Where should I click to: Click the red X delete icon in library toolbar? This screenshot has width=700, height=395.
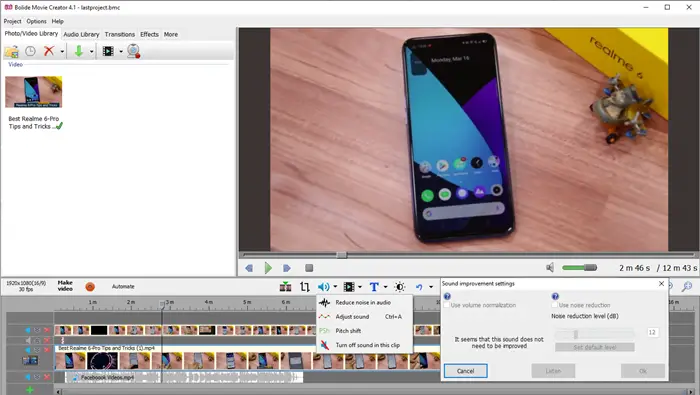(49, 51)
